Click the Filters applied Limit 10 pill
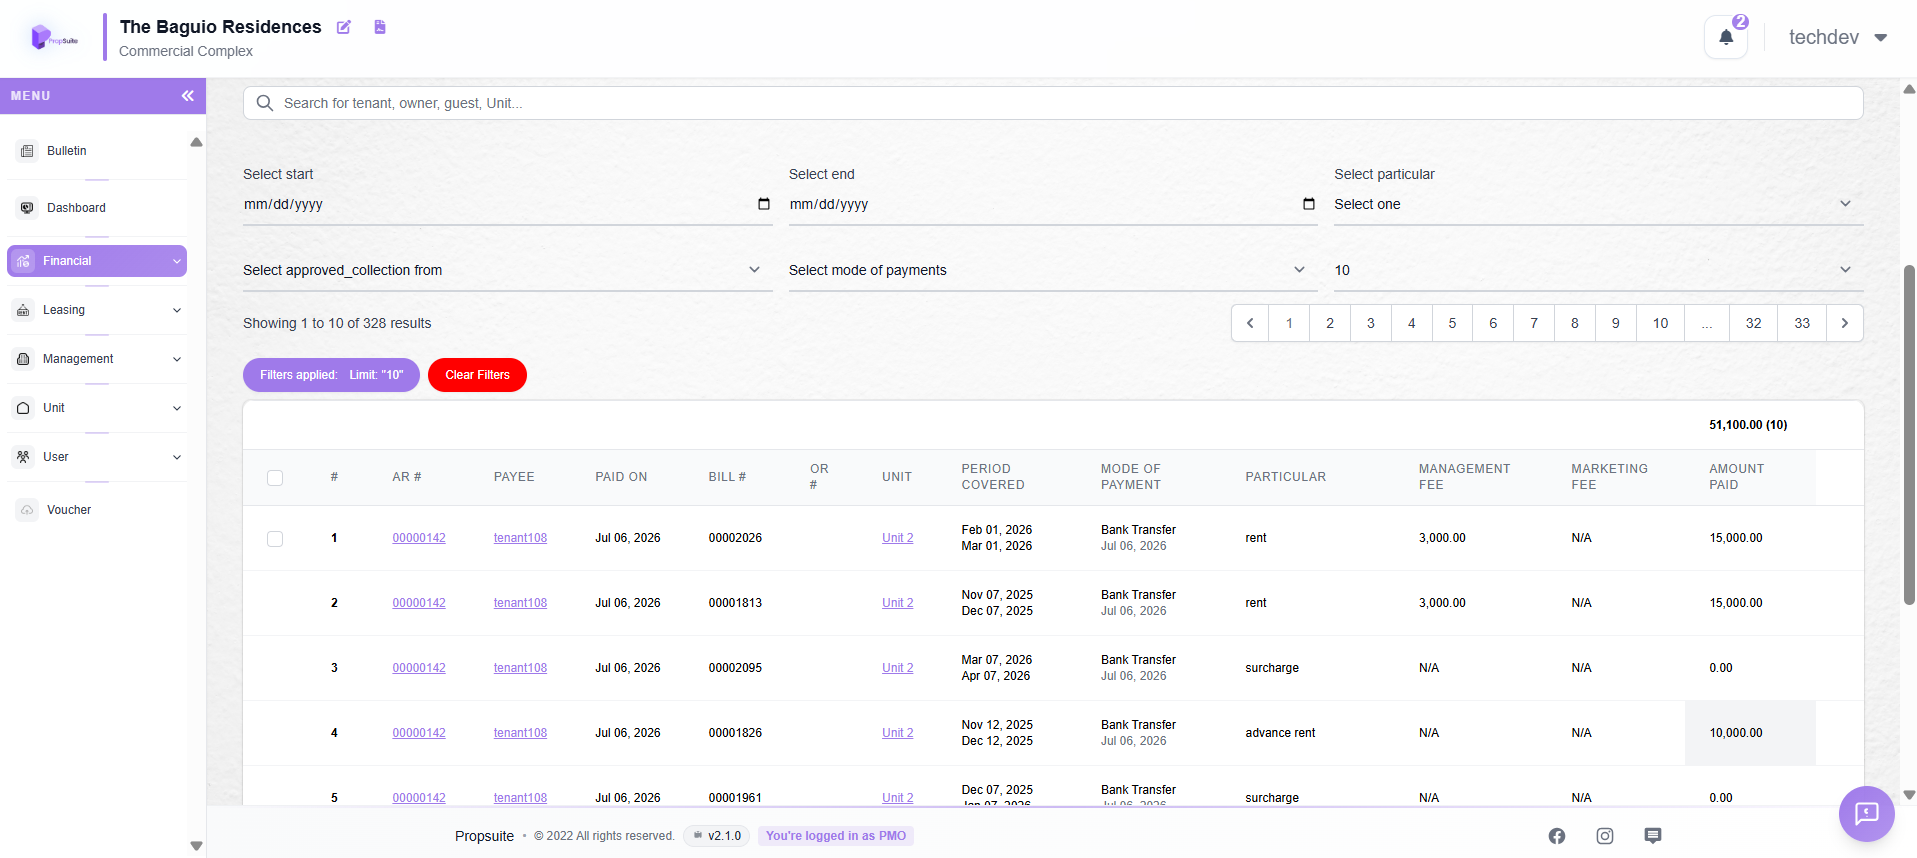The height and width of the screenshot is (858, 1917). coord(331,375)
